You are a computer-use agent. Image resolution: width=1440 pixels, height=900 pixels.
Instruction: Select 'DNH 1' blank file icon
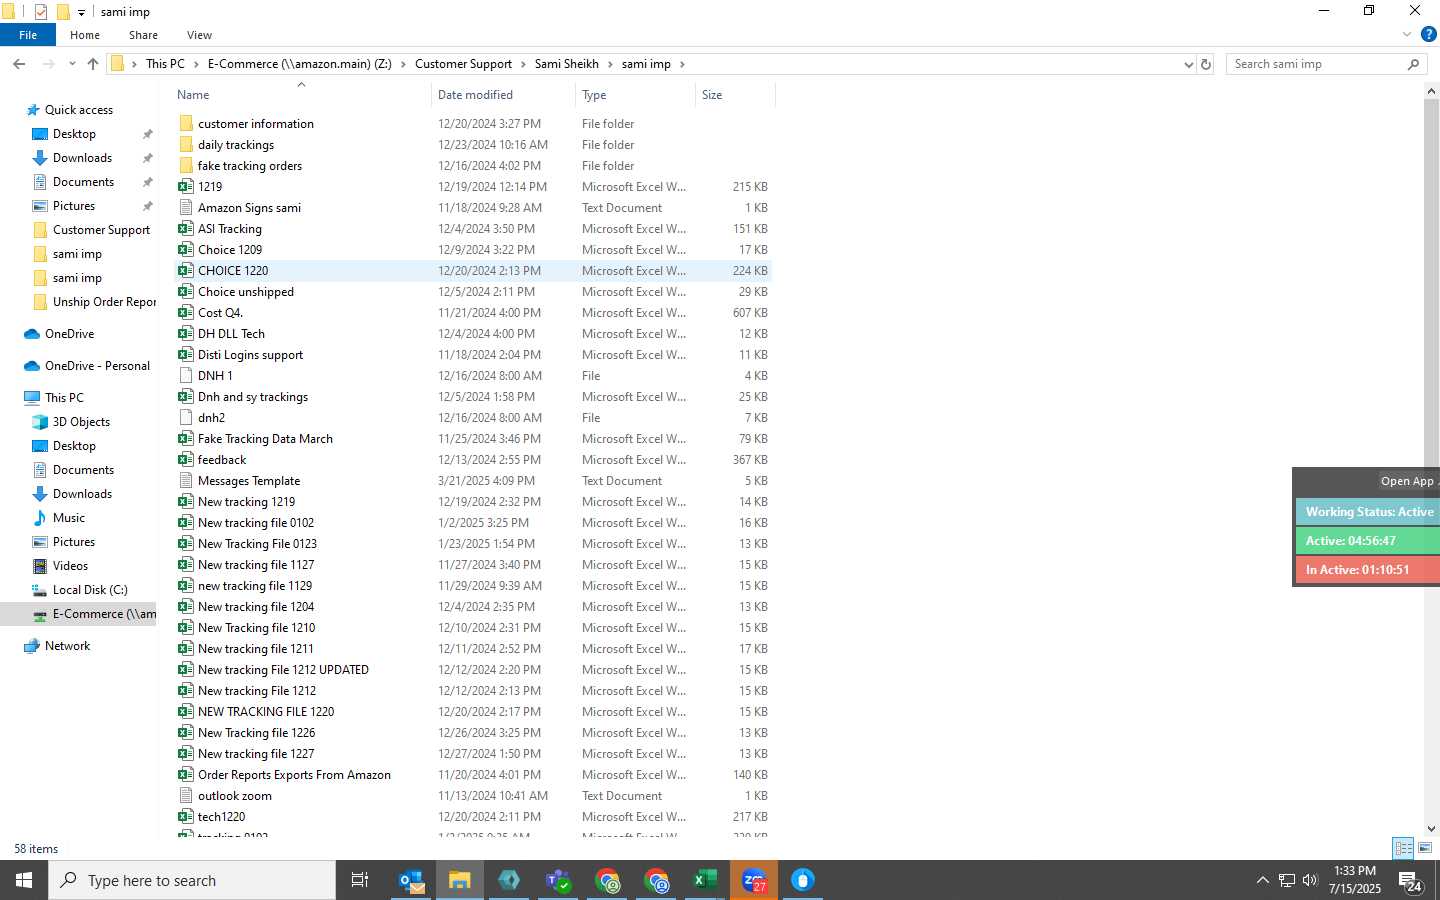pyautogui.click(x=186, y=376)
